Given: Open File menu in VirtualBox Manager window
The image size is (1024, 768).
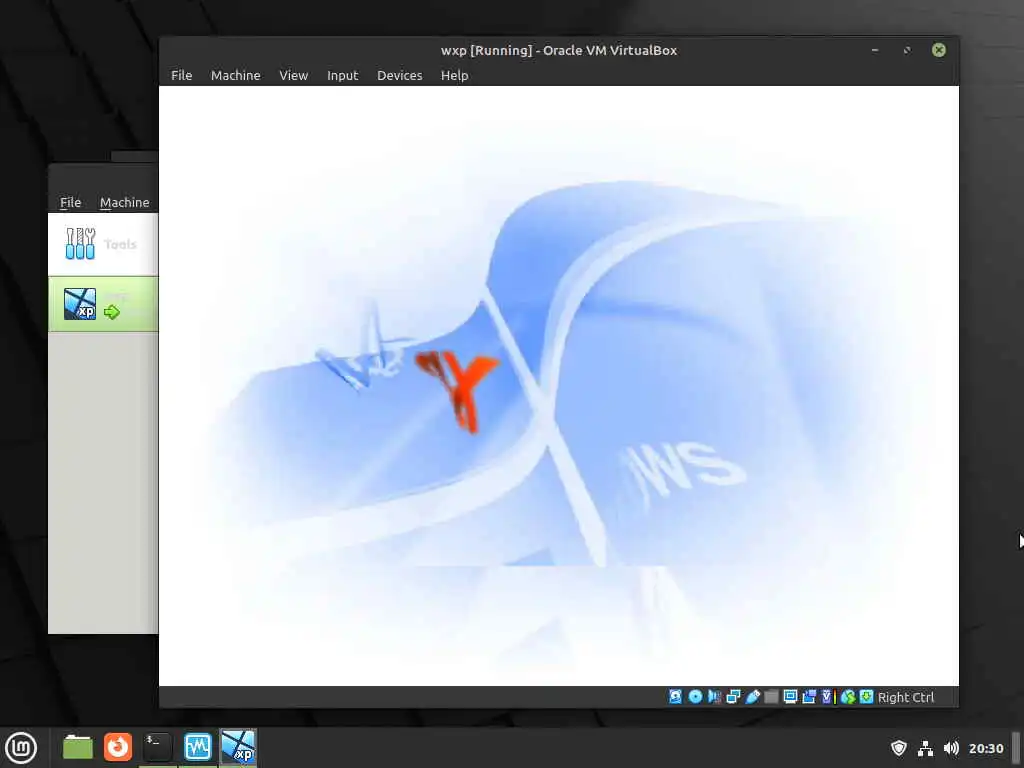Looking at the screenshot, I should point(71,202).
